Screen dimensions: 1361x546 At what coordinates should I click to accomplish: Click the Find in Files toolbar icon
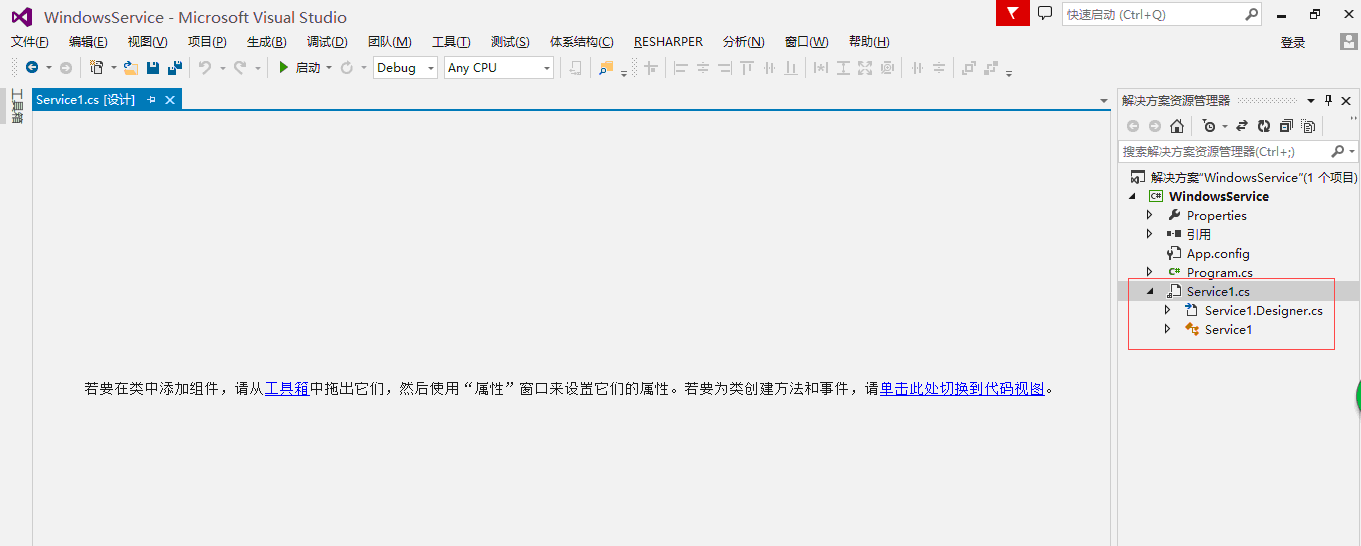pos(606,67)
